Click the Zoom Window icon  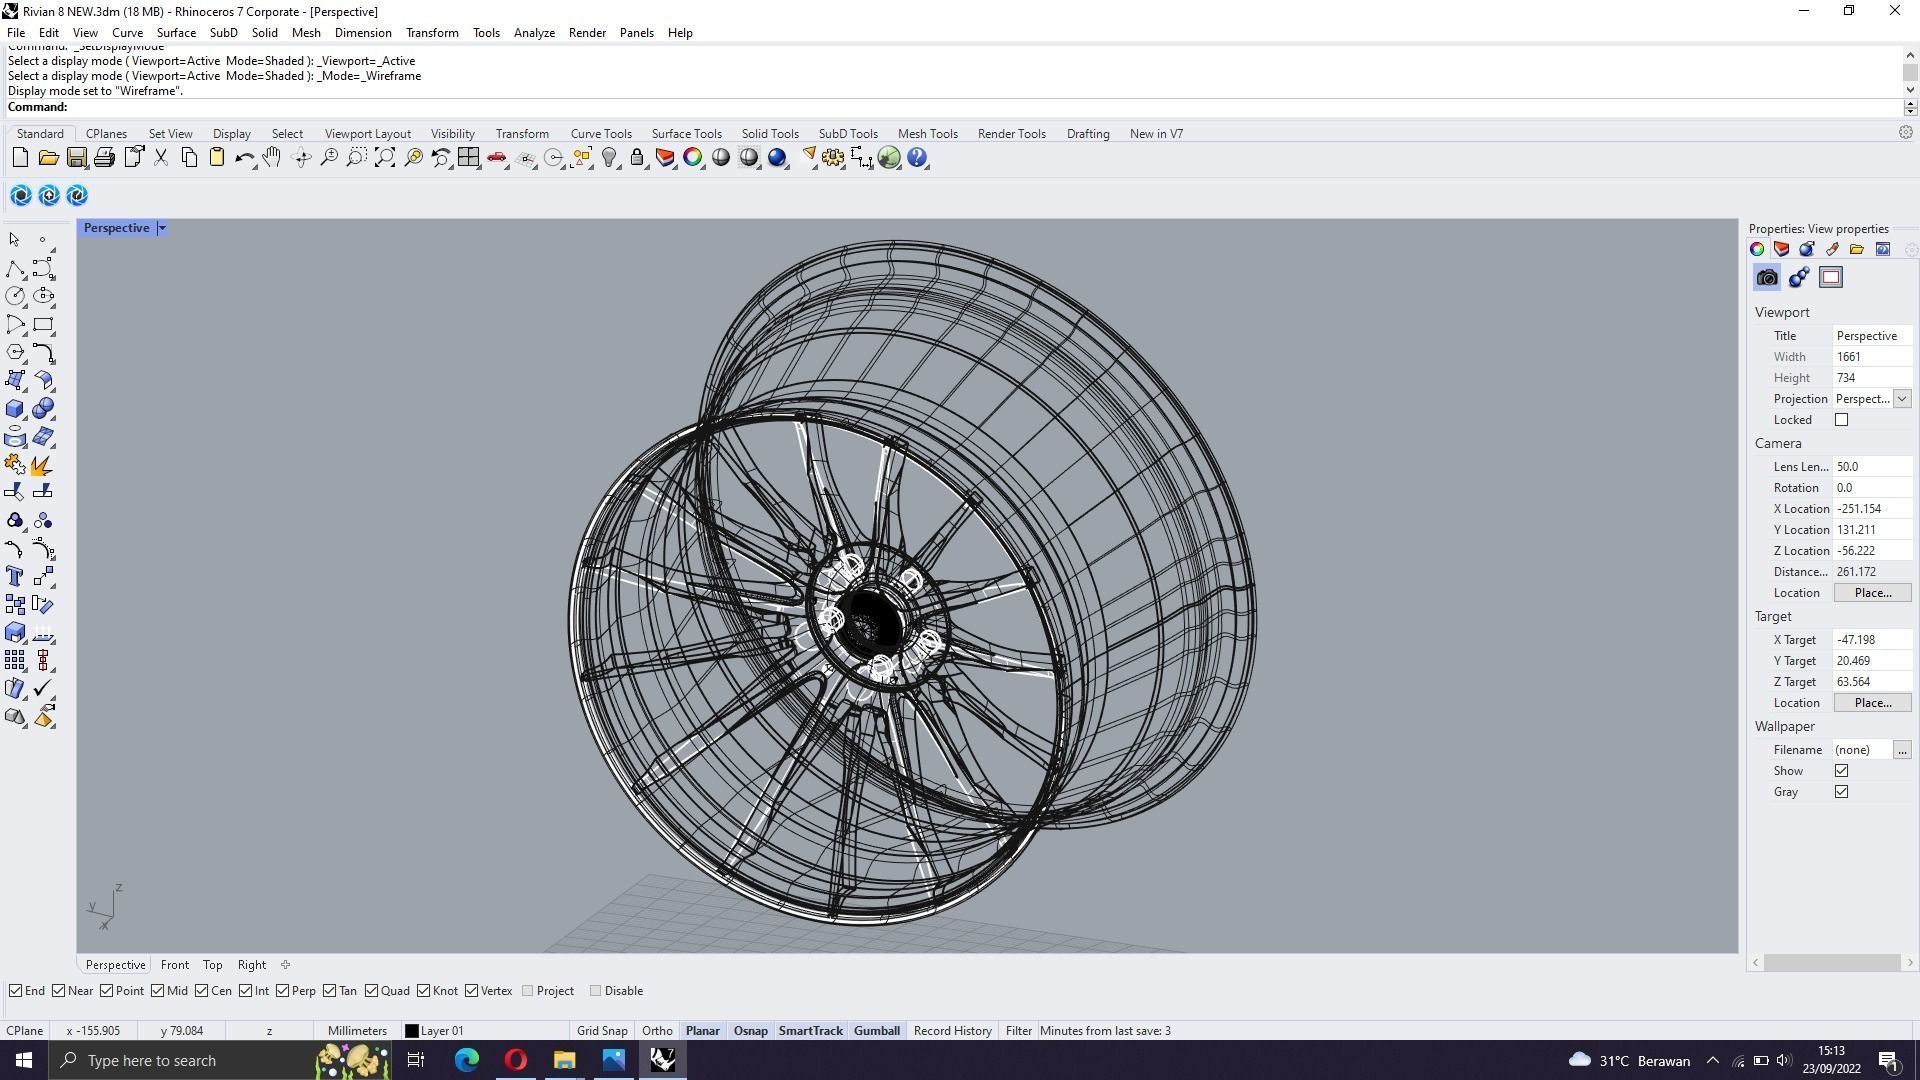coord(357,158)
